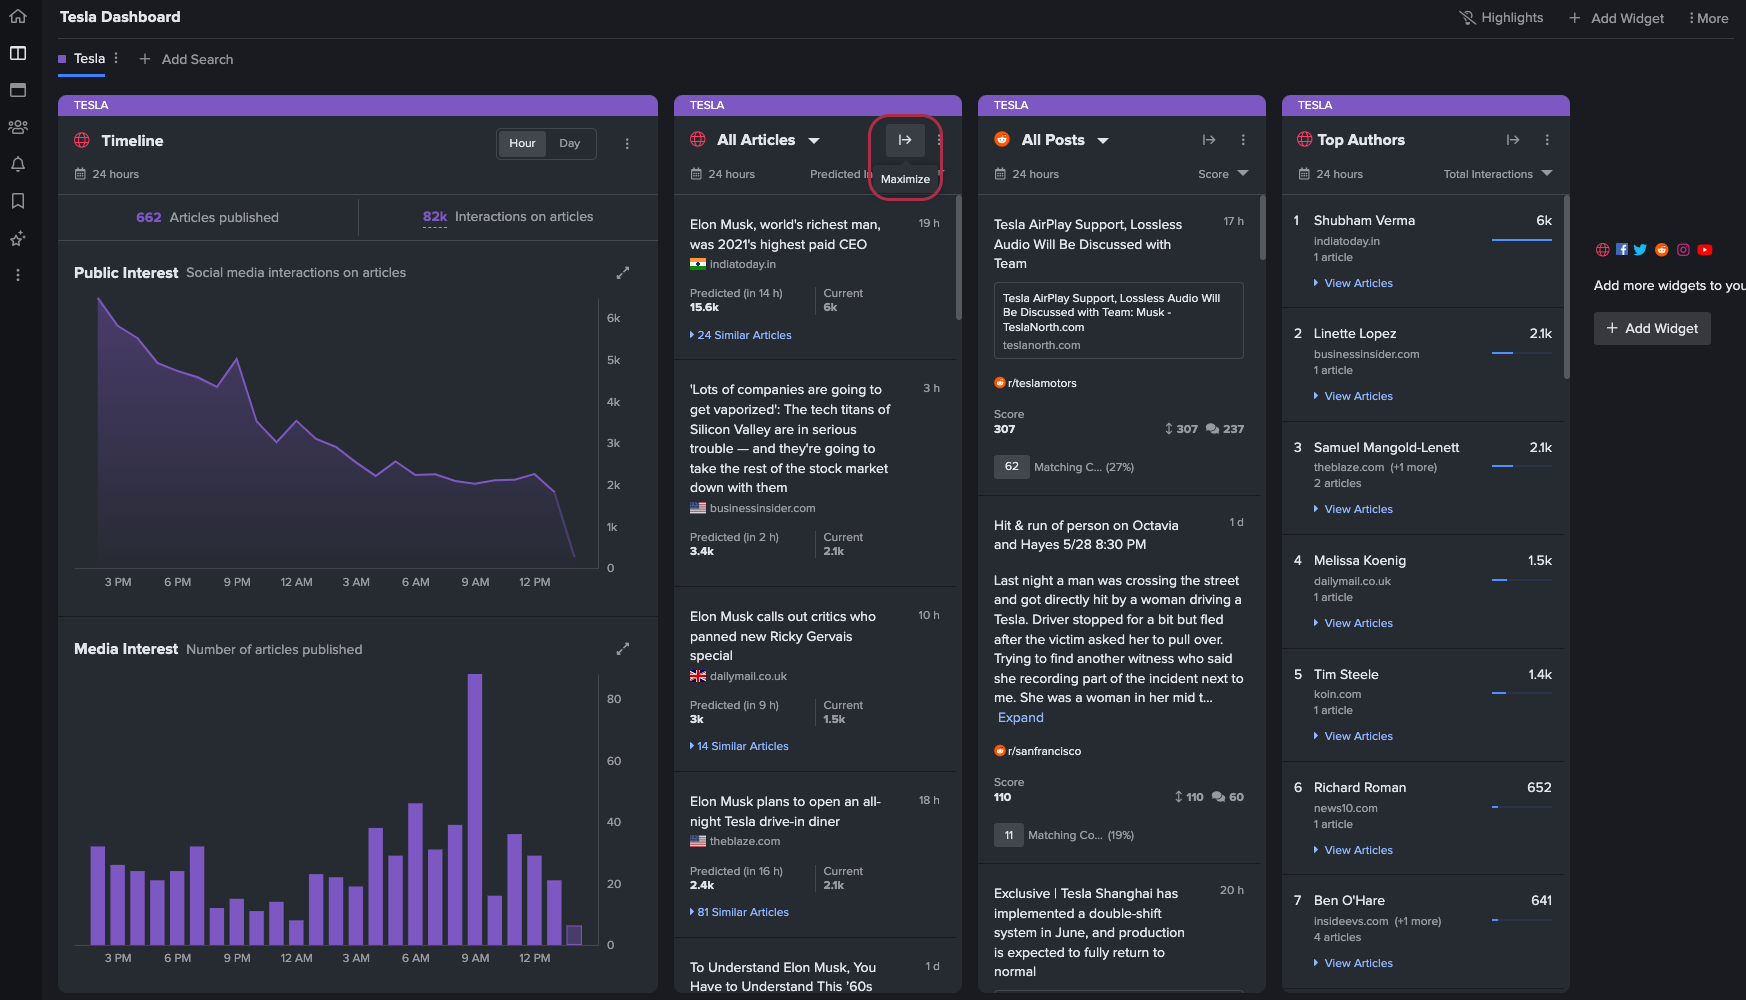This screenshot has height=1000, width=1746.
Task: Expand View Articles for Linette Lopez
Action: tap(1354, 396)
